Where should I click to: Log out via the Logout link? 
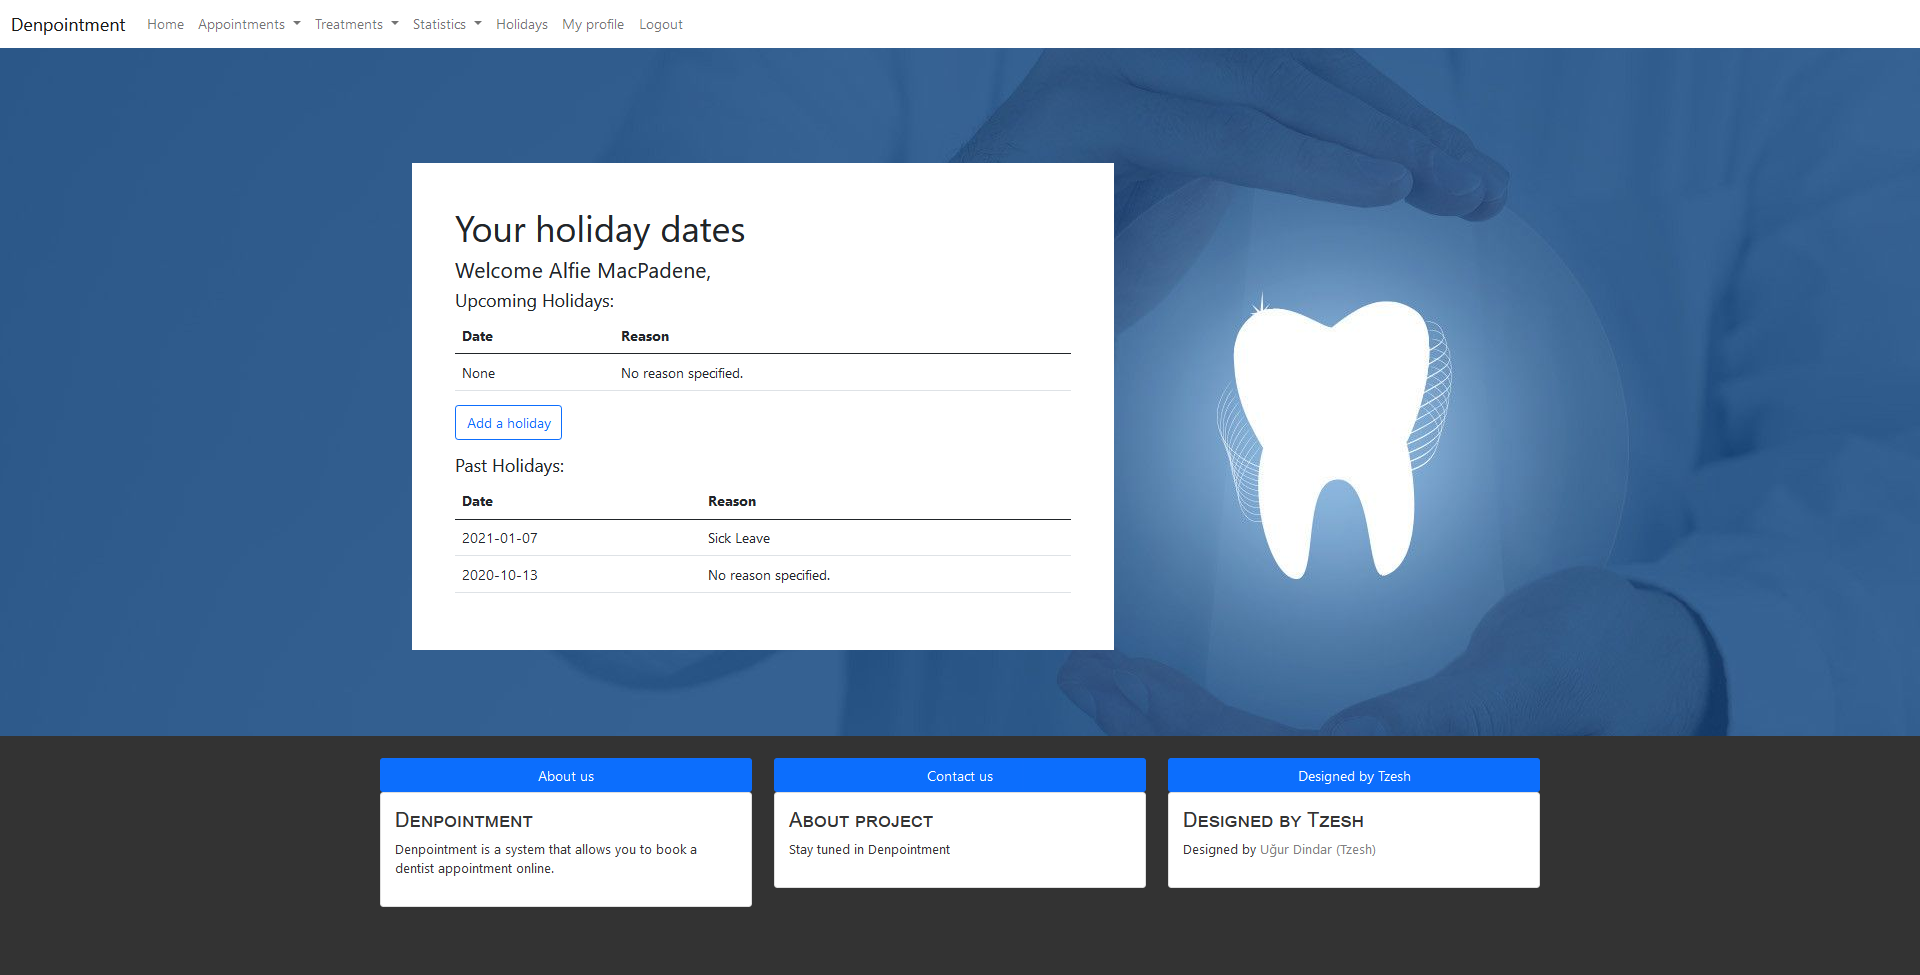click(661, 24)
